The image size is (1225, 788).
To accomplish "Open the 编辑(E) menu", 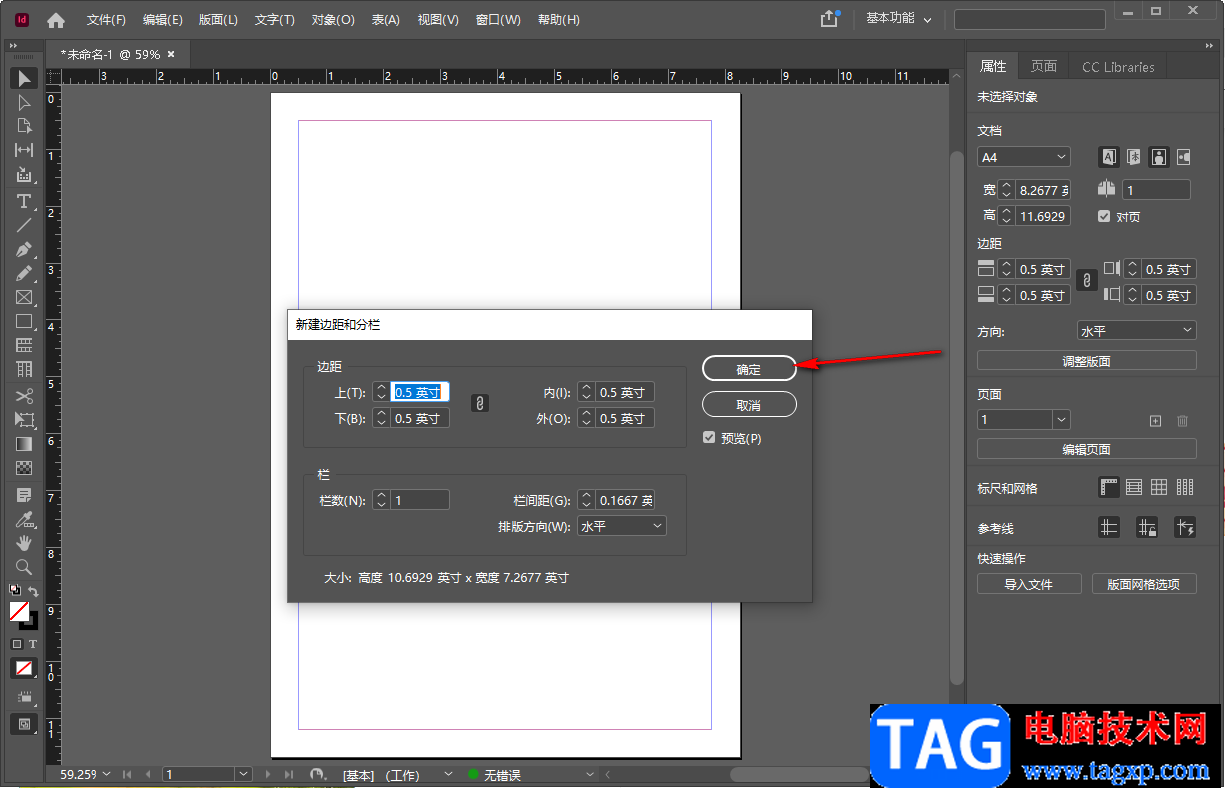I will (x=162, y=20).
